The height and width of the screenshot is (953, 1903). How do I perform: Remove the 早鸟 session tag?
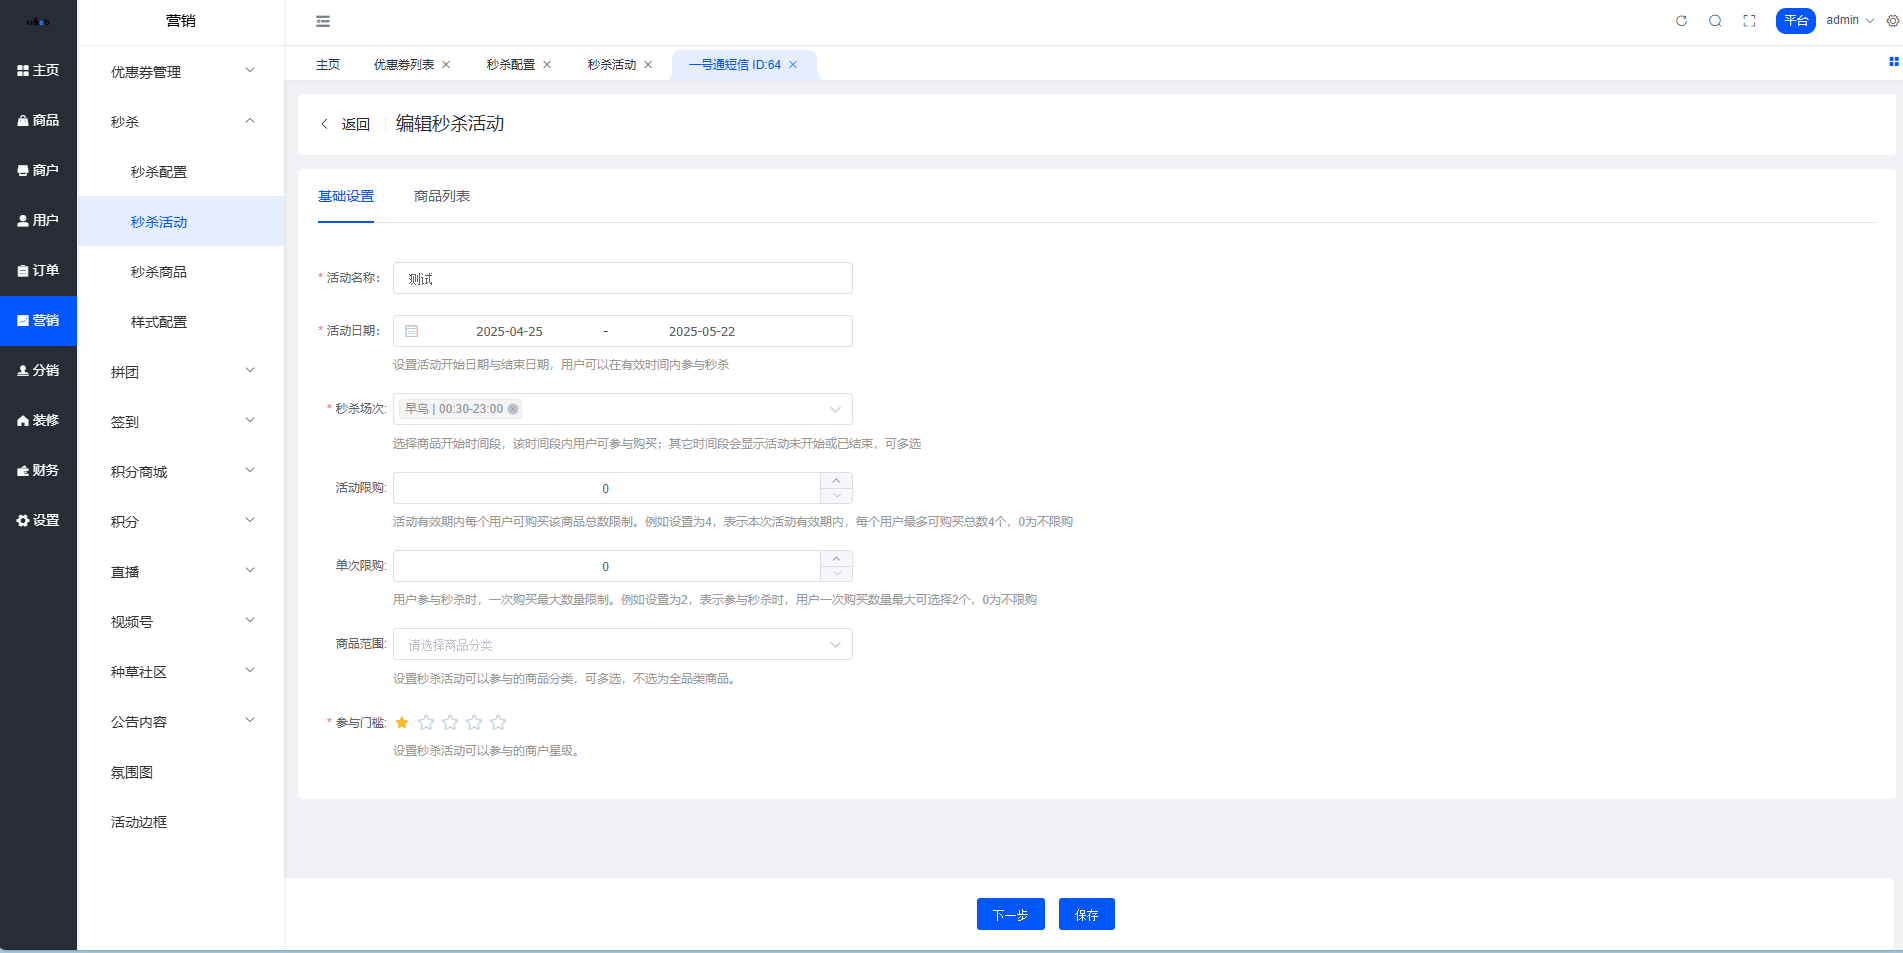tap(513, 409)
